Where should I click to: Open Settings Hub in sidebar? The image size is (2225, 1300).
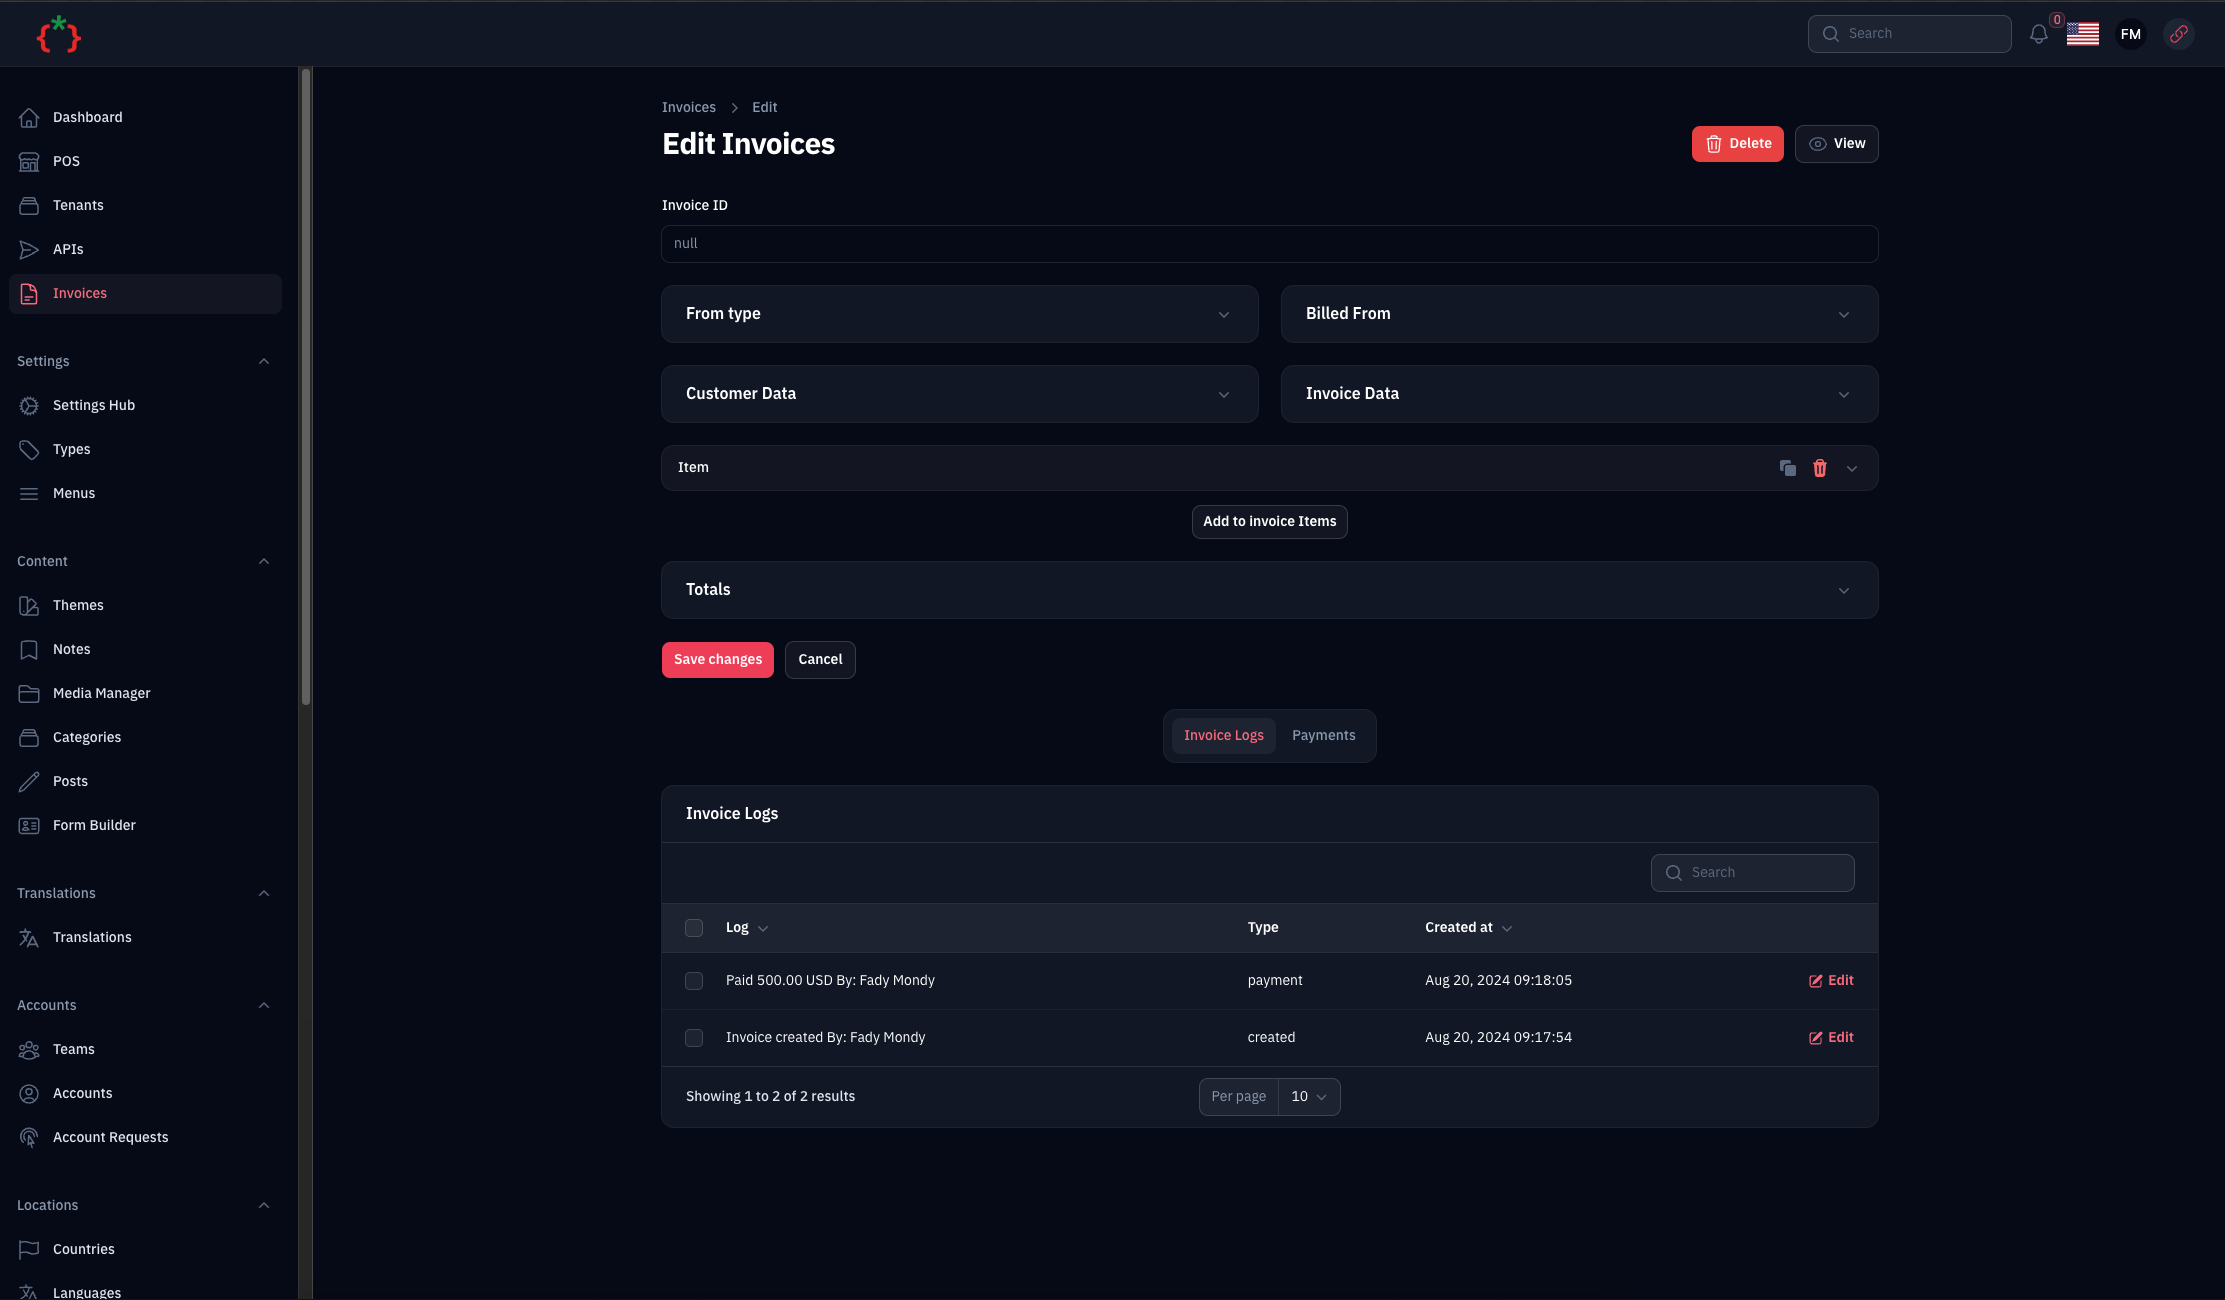pos(93,405)
